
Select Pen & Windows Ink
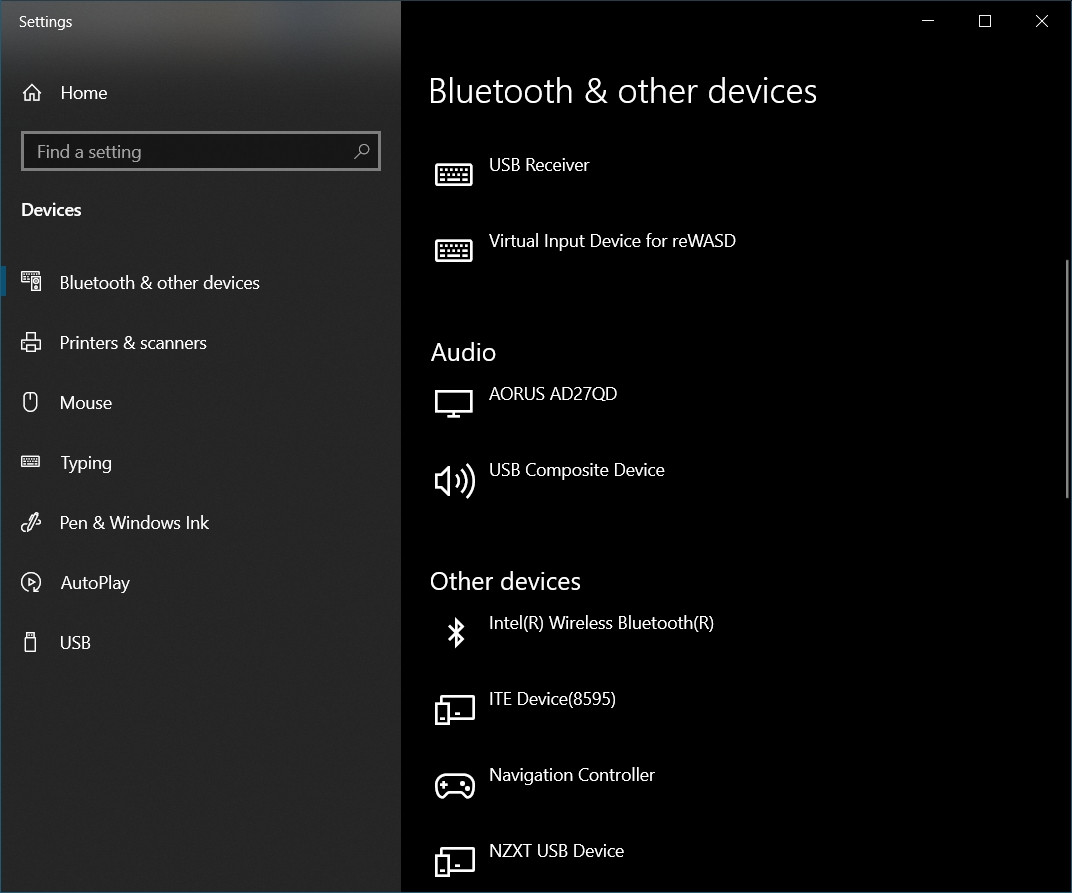[134, 523]
